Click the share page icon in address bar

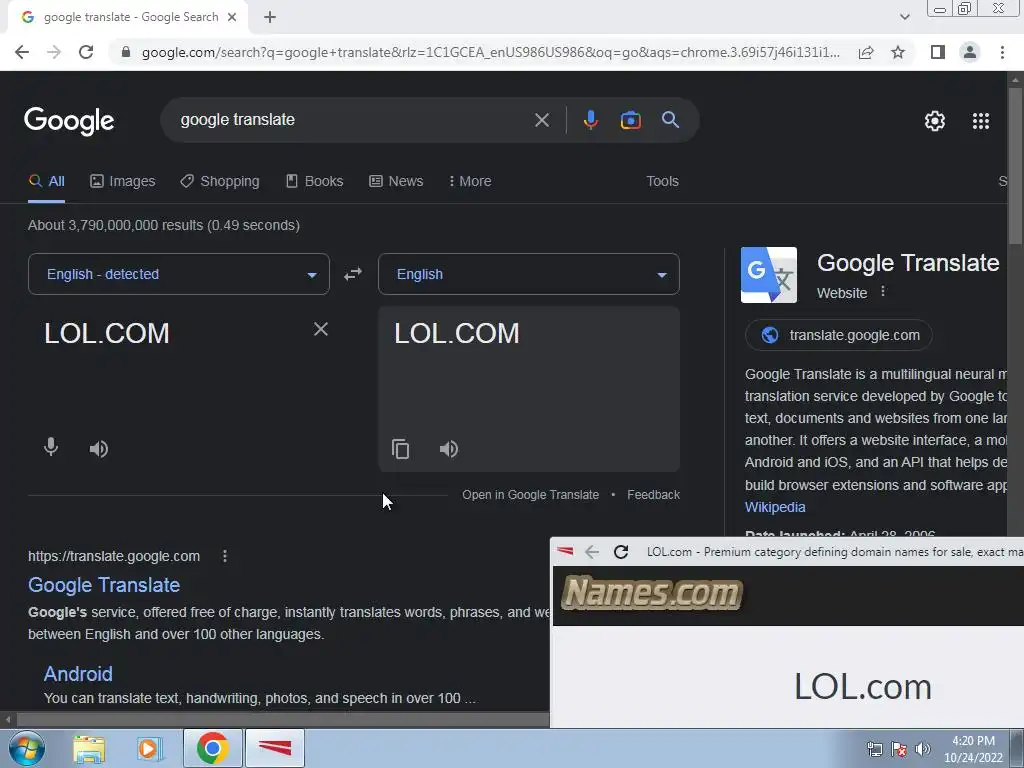(x=866, y=52)
